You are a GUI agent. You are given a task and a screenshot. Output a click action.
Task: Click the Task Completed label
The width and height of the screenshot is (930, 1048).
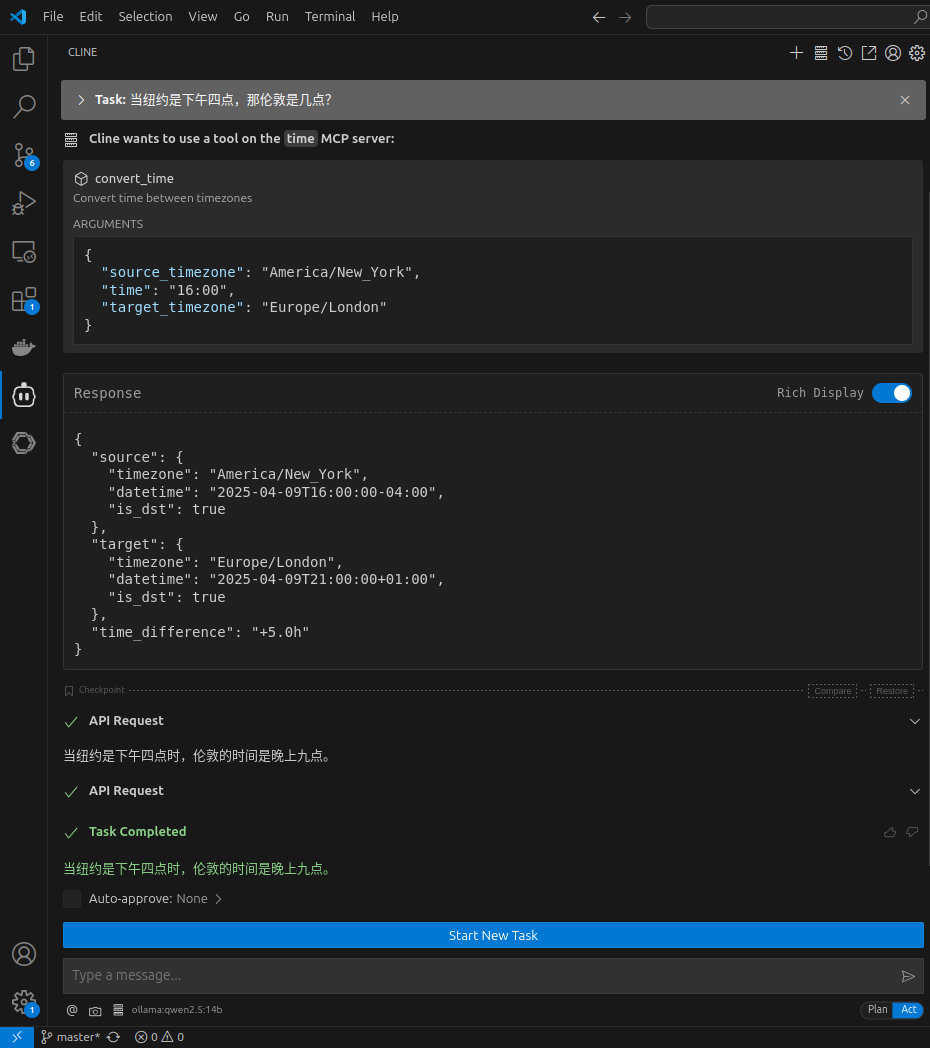(x=137, y=831)
